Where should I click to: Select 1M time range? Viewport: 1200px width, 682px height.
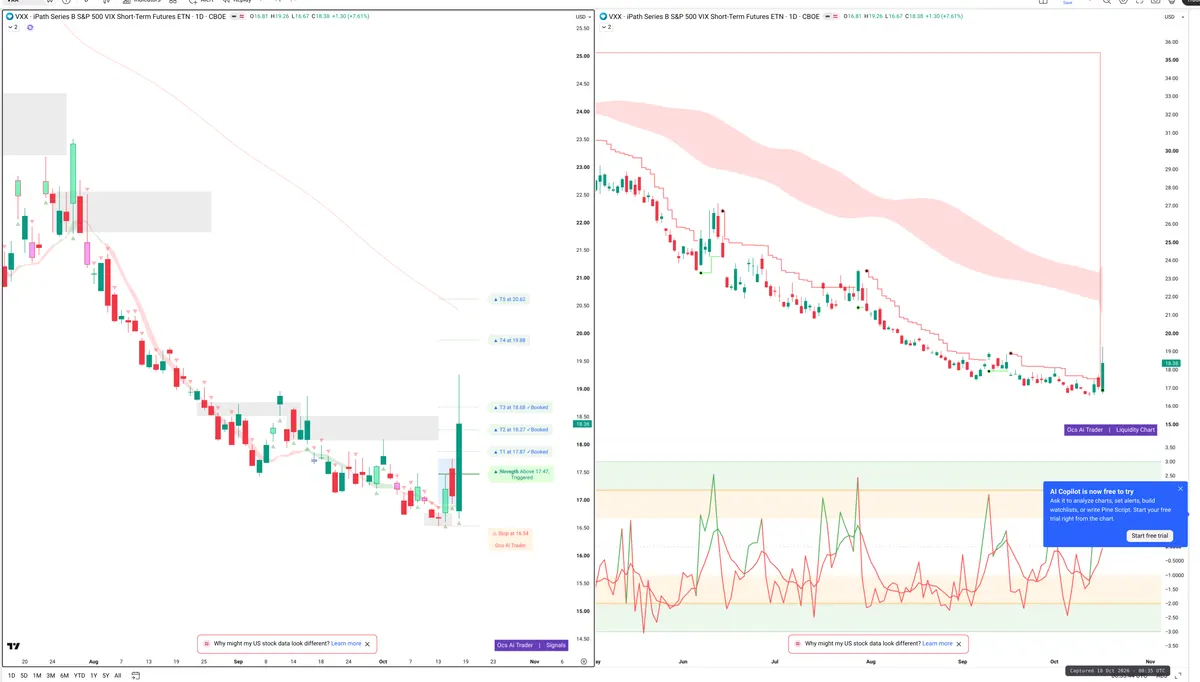point(37,676)
